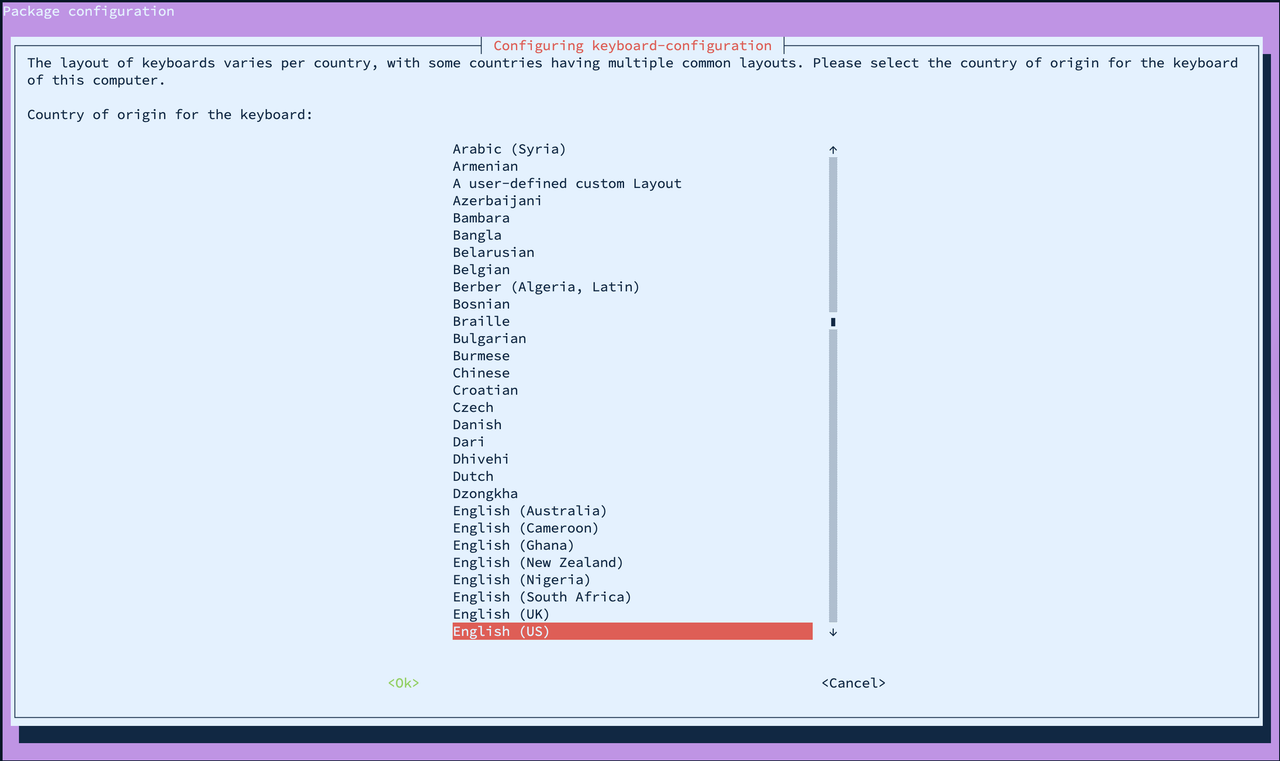Pick the Dutch keyboard option
The width and height of the screenshot is (1280, 761).
(x=473, y=476)
